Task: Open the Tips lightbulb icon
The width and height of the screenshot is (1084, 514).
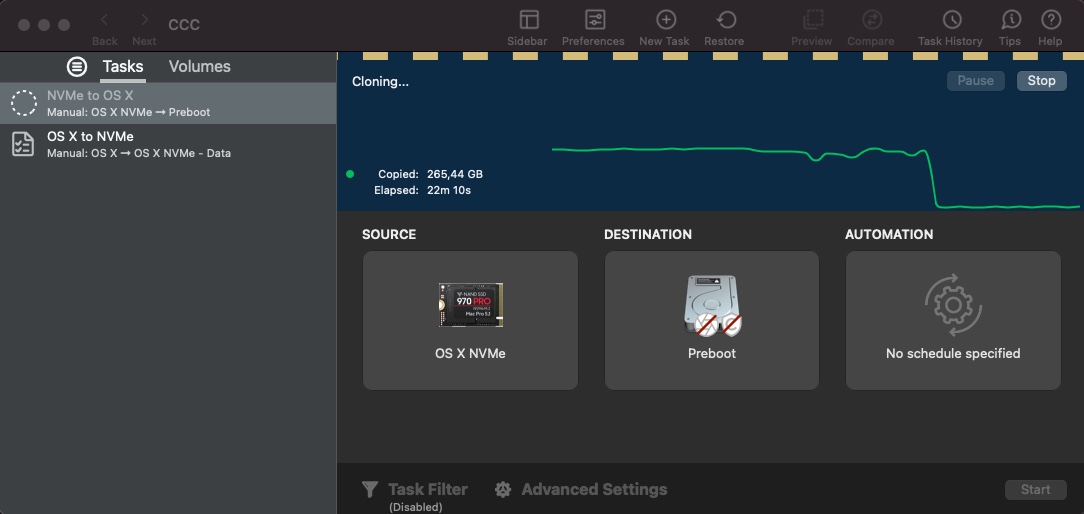Action: coord(1010,20)
